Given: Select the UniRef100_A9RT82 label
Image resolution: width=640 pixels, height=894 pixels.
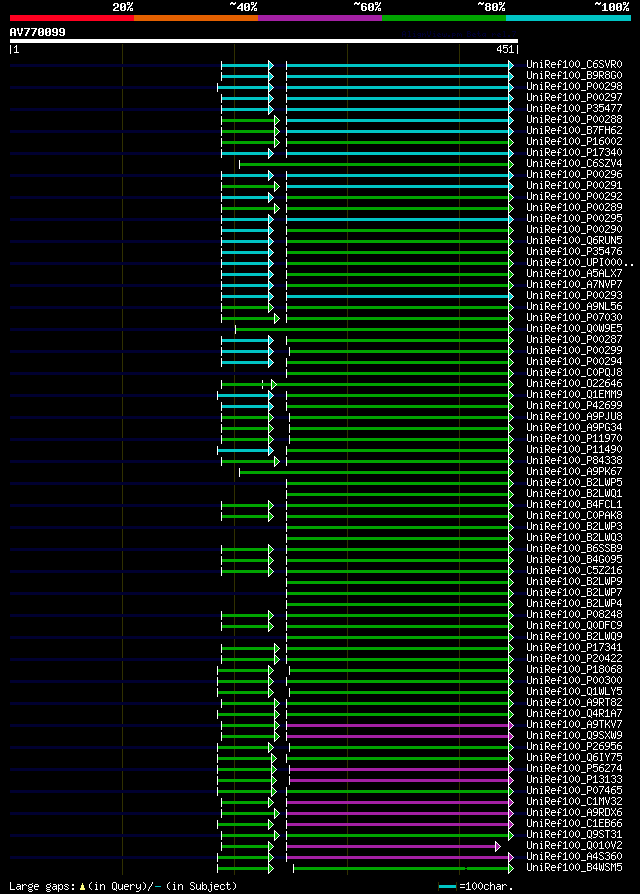Looking at the screenshot, I should [574, 702].
